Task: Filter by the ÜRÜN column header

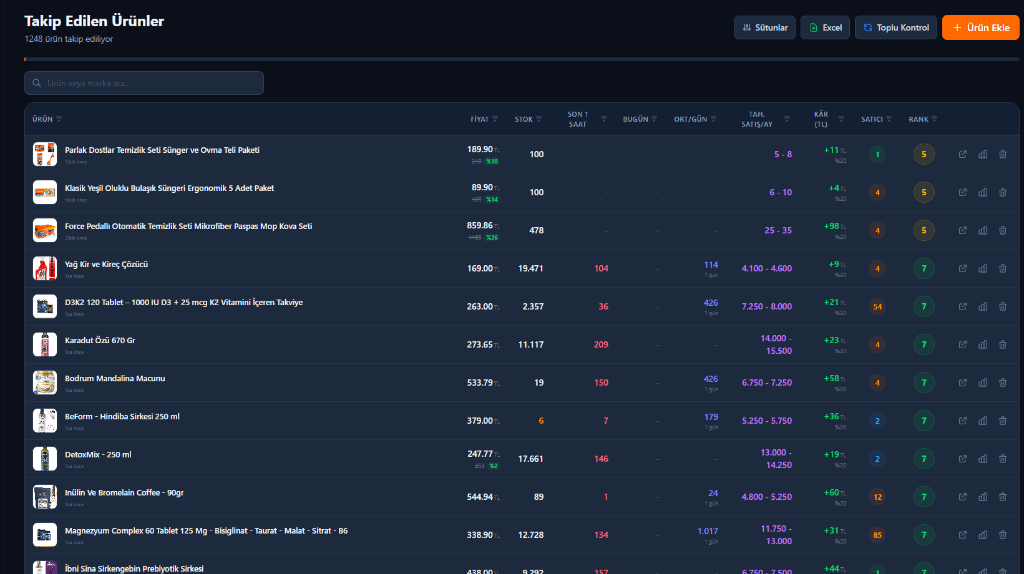Action: click(x=59, y=119)
